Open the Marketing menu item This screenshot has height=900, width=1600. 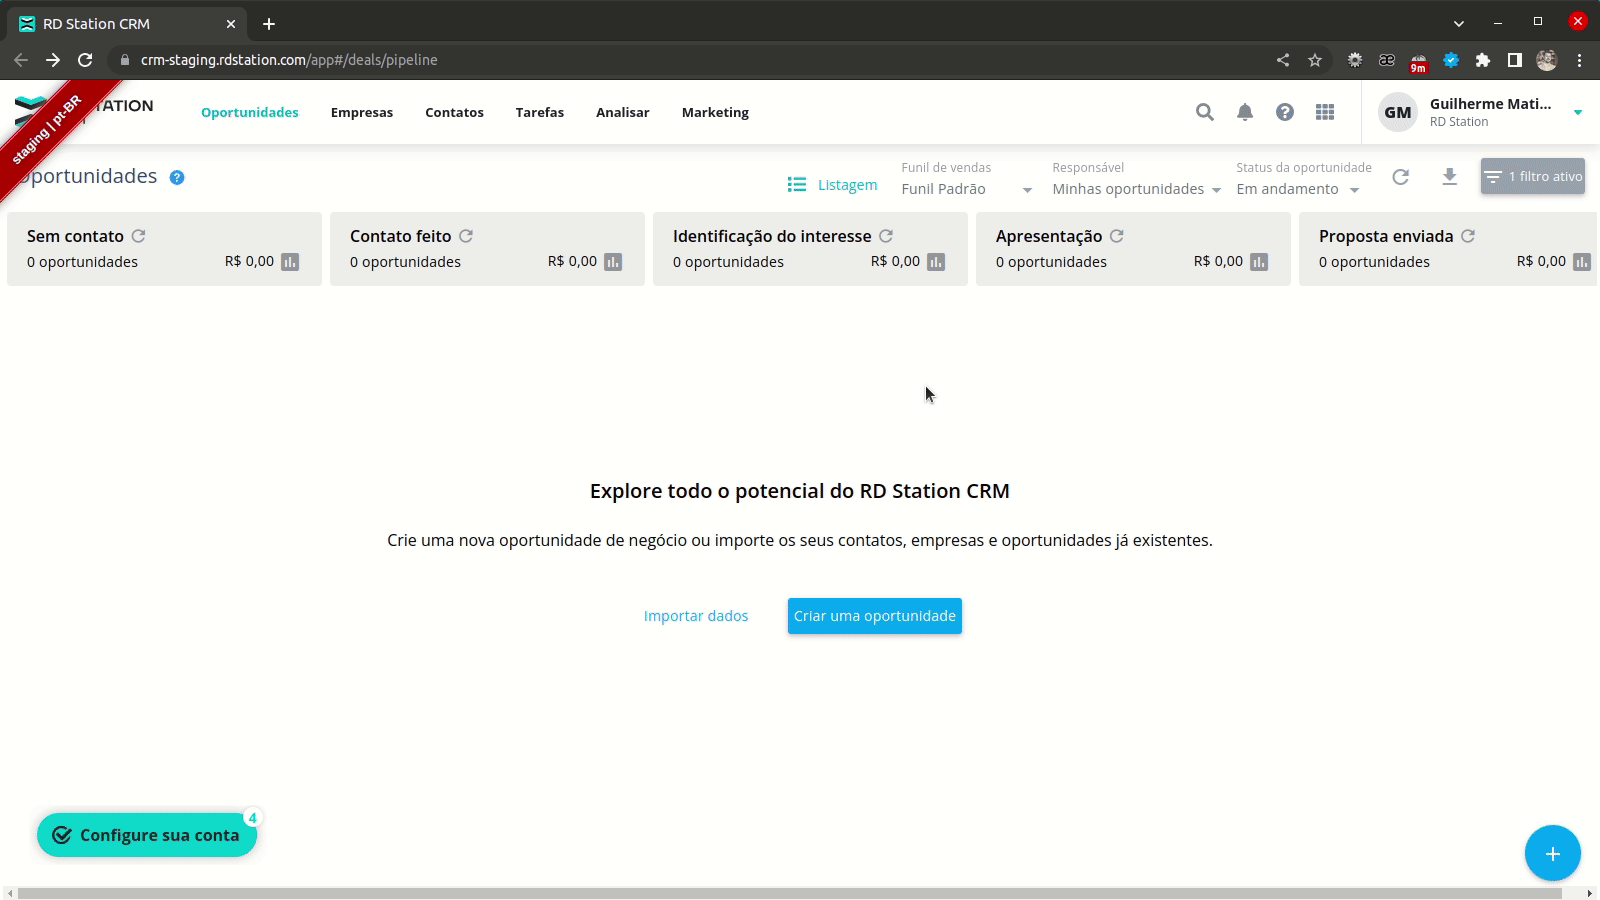(x=714, y=112)
